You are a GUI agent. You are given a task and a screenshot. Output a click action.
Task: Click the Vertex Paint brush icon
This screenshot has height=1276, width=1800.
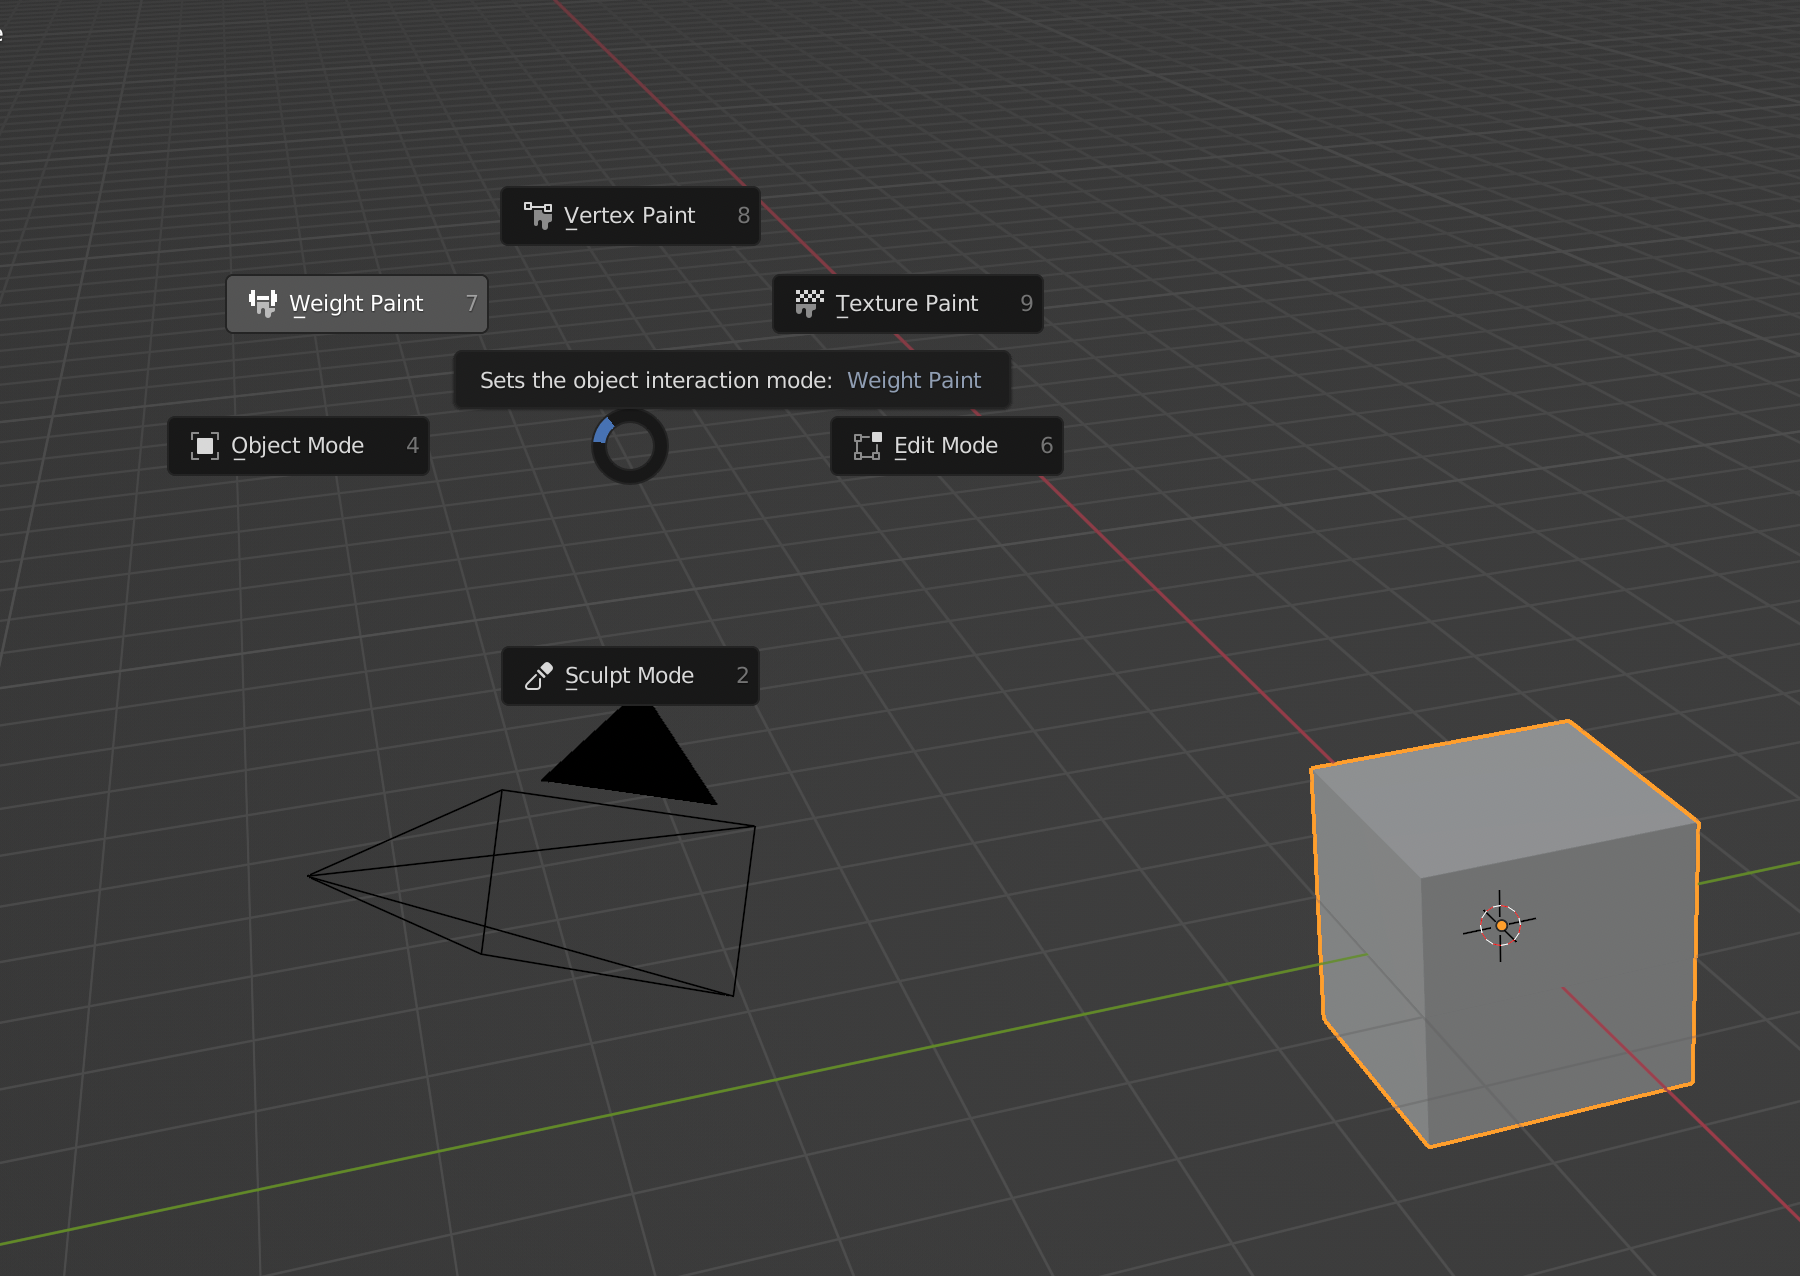click(x=538, y=216)
